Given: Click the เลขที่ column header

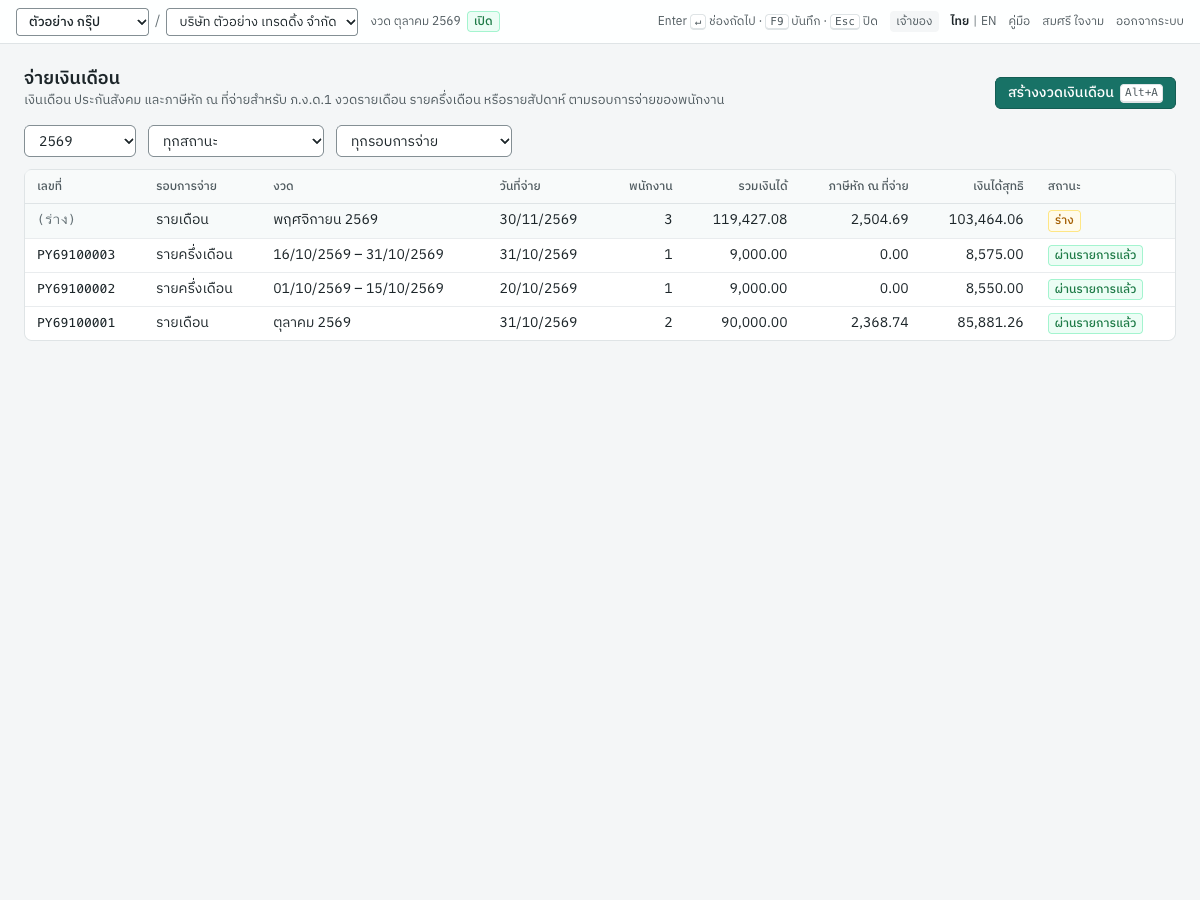Looking at the screenshot, I should pyautogui.click(x=50, y=187).
